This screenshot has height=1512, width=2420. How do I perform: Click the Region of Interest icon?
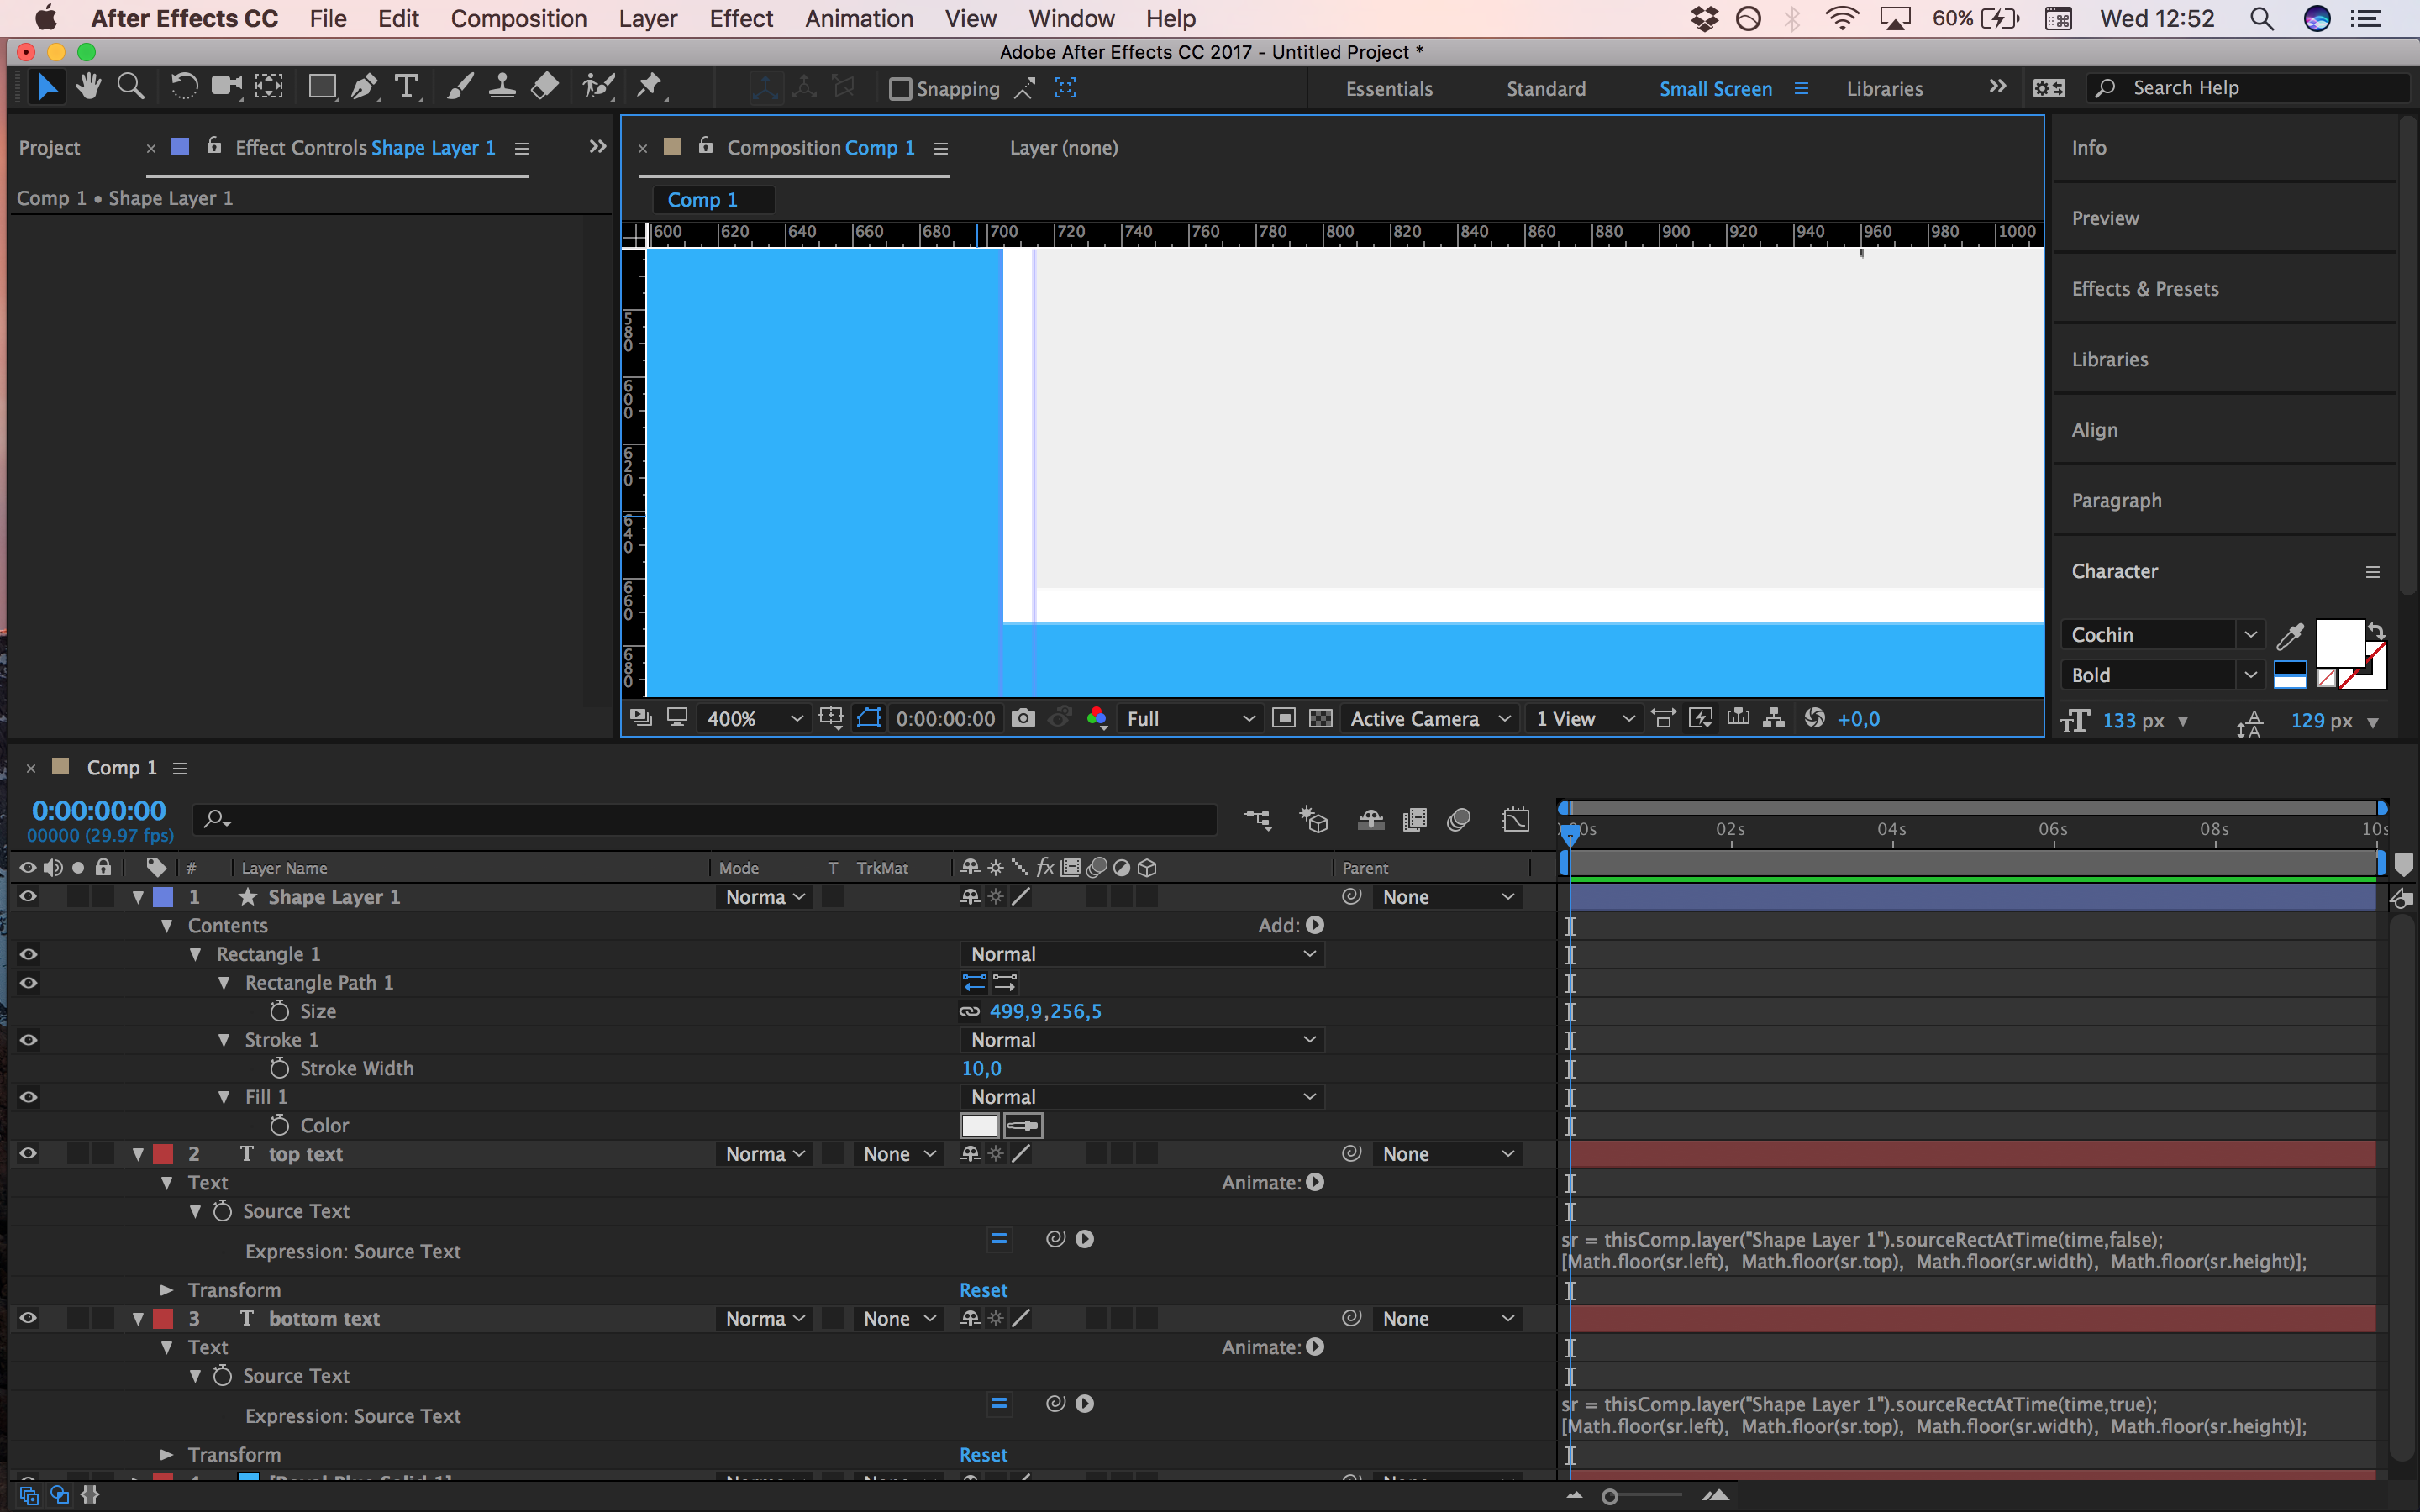(1284, 718)
